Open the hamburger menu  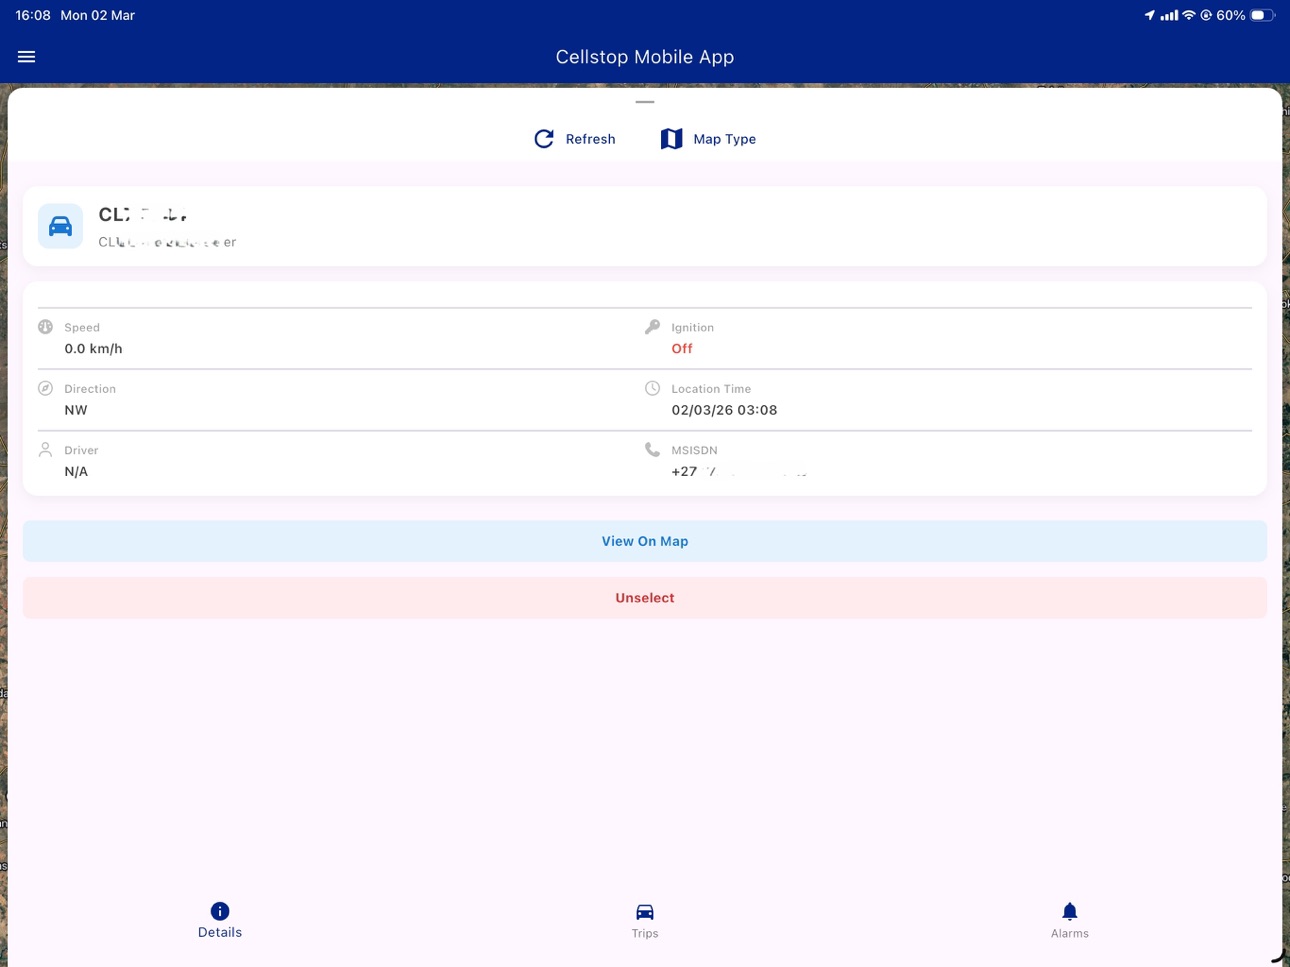coord(27,57)
